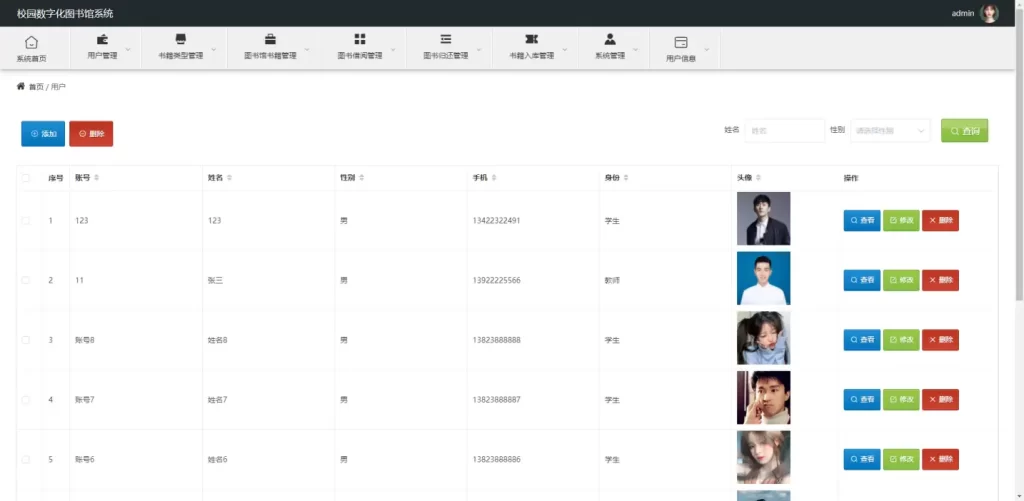Image resolution: width=1024 pixels, height=501 pixels.
Task: Click the green 查询 search button
Action: click(x=964, y=131)
